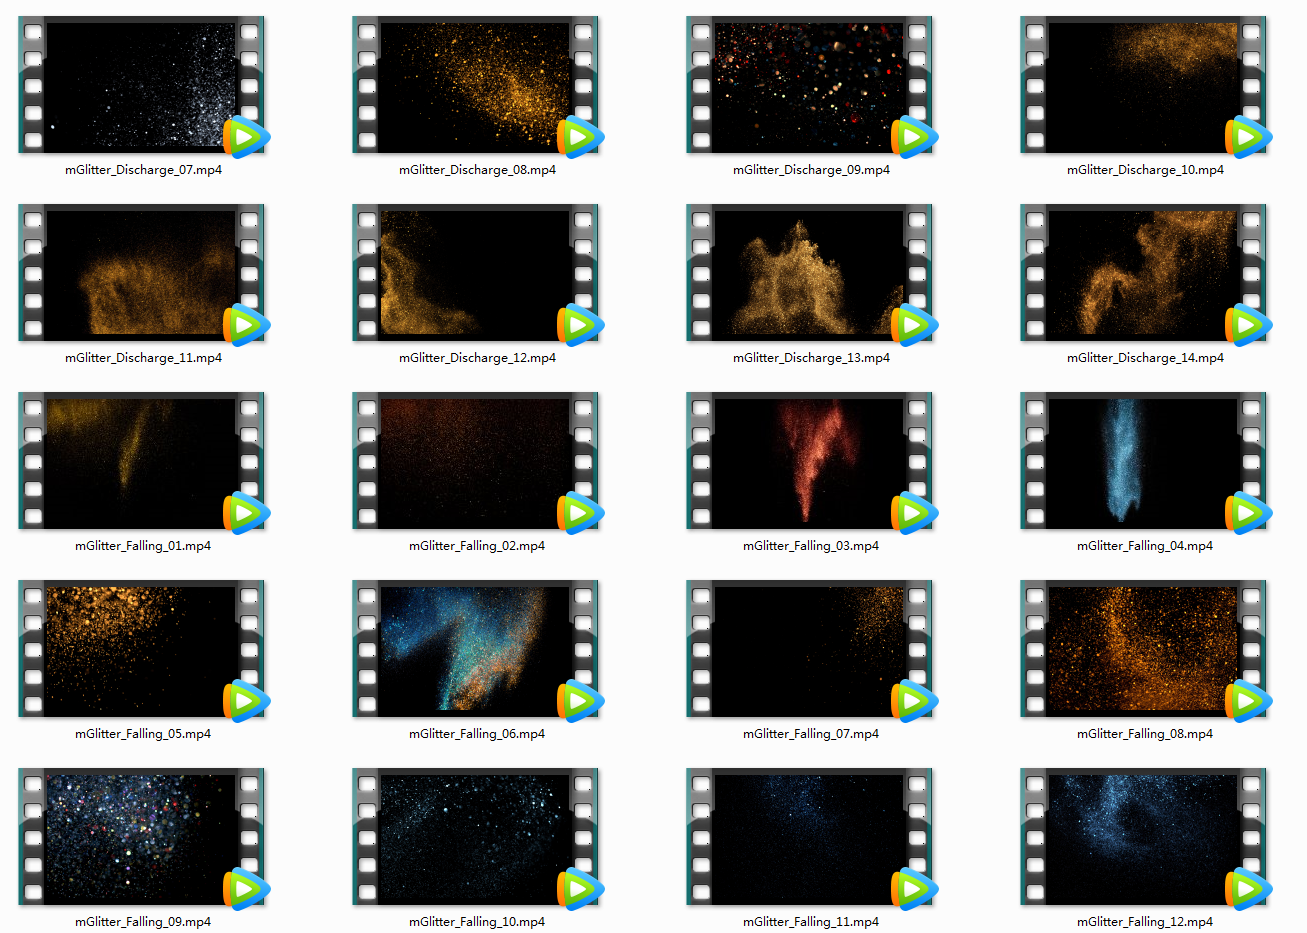Click the file name text mGlitter_Falling_08.mp4
The image size is (1307, 933).
1145,734
